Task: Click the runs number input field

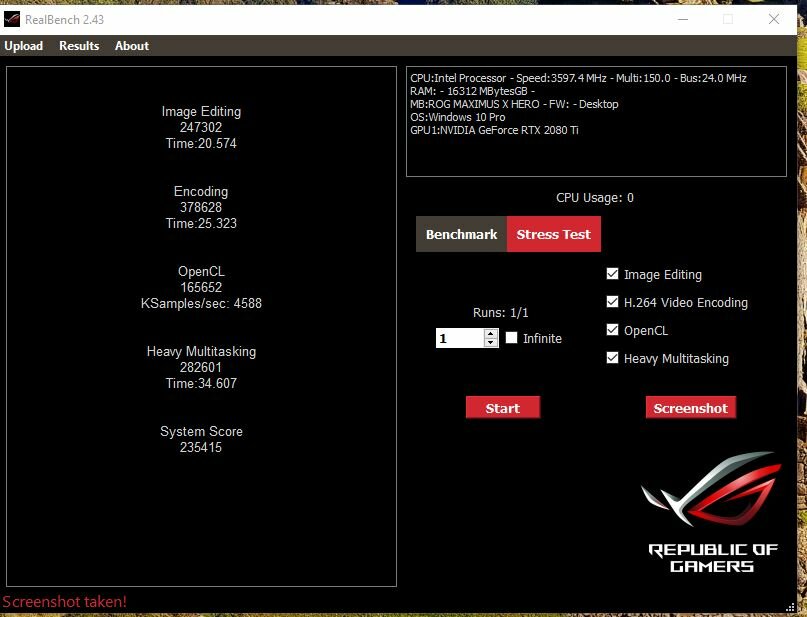Action: pyautogui.click(x=460, y=338)
